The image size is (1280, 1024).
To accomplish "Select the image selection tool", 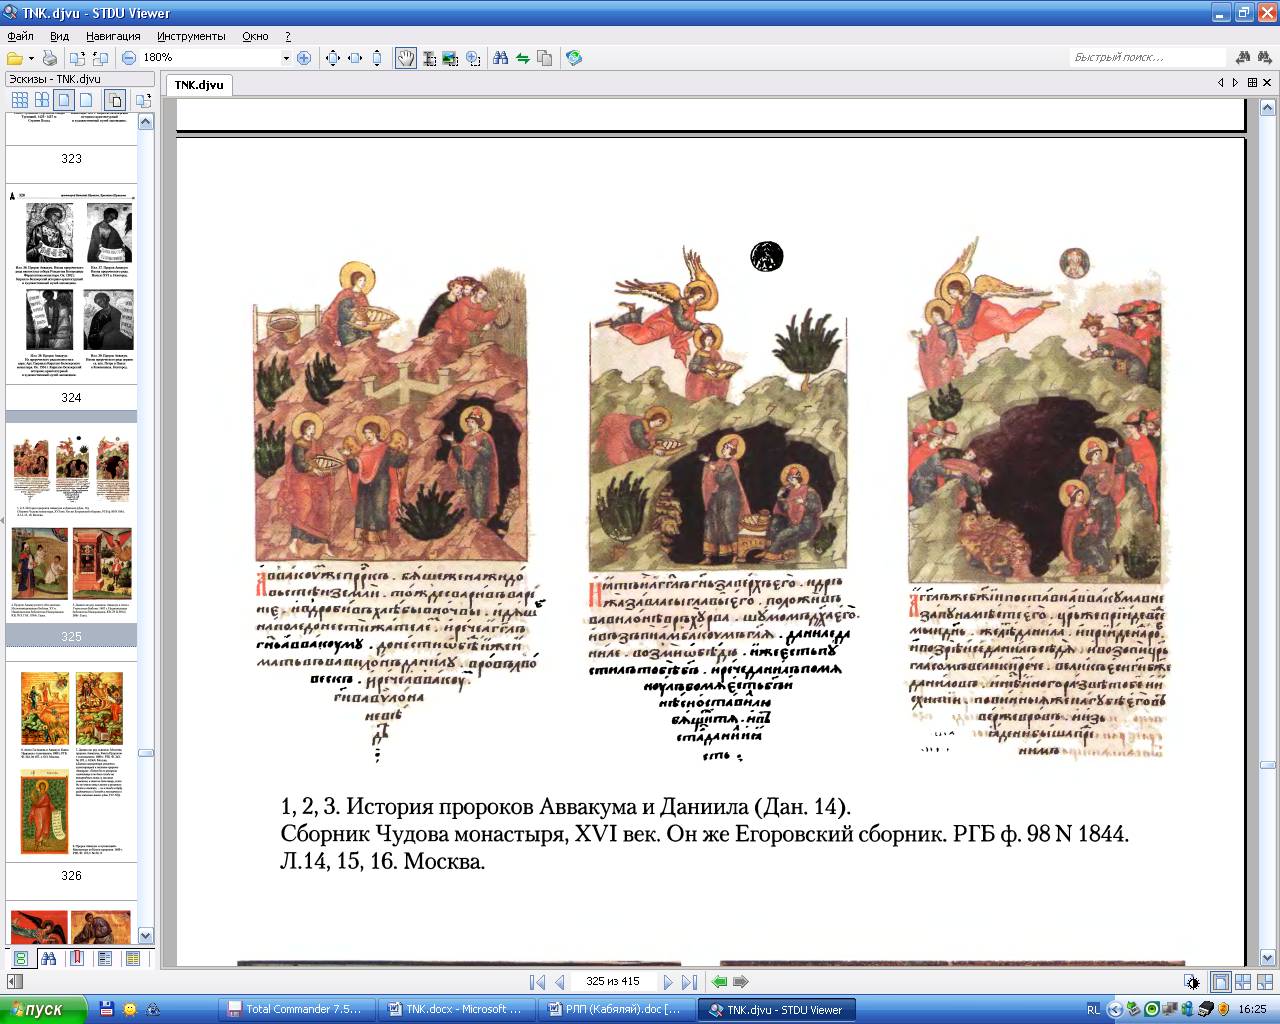I will [x=450, y=58].
